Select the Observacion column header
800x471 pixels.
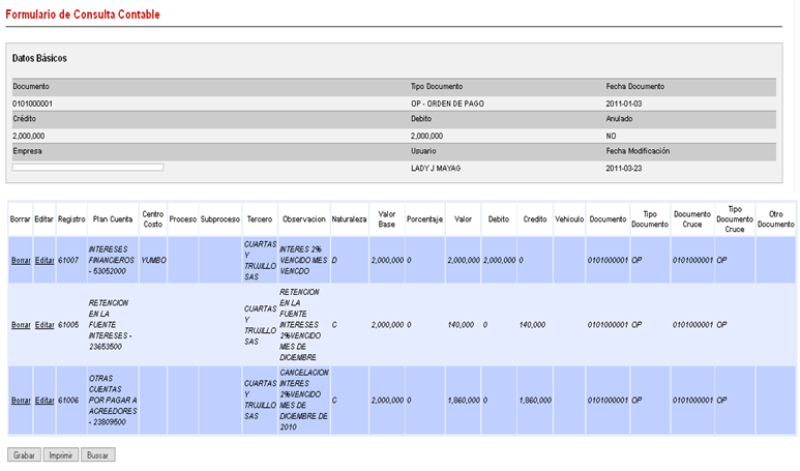tap(304, 218)
